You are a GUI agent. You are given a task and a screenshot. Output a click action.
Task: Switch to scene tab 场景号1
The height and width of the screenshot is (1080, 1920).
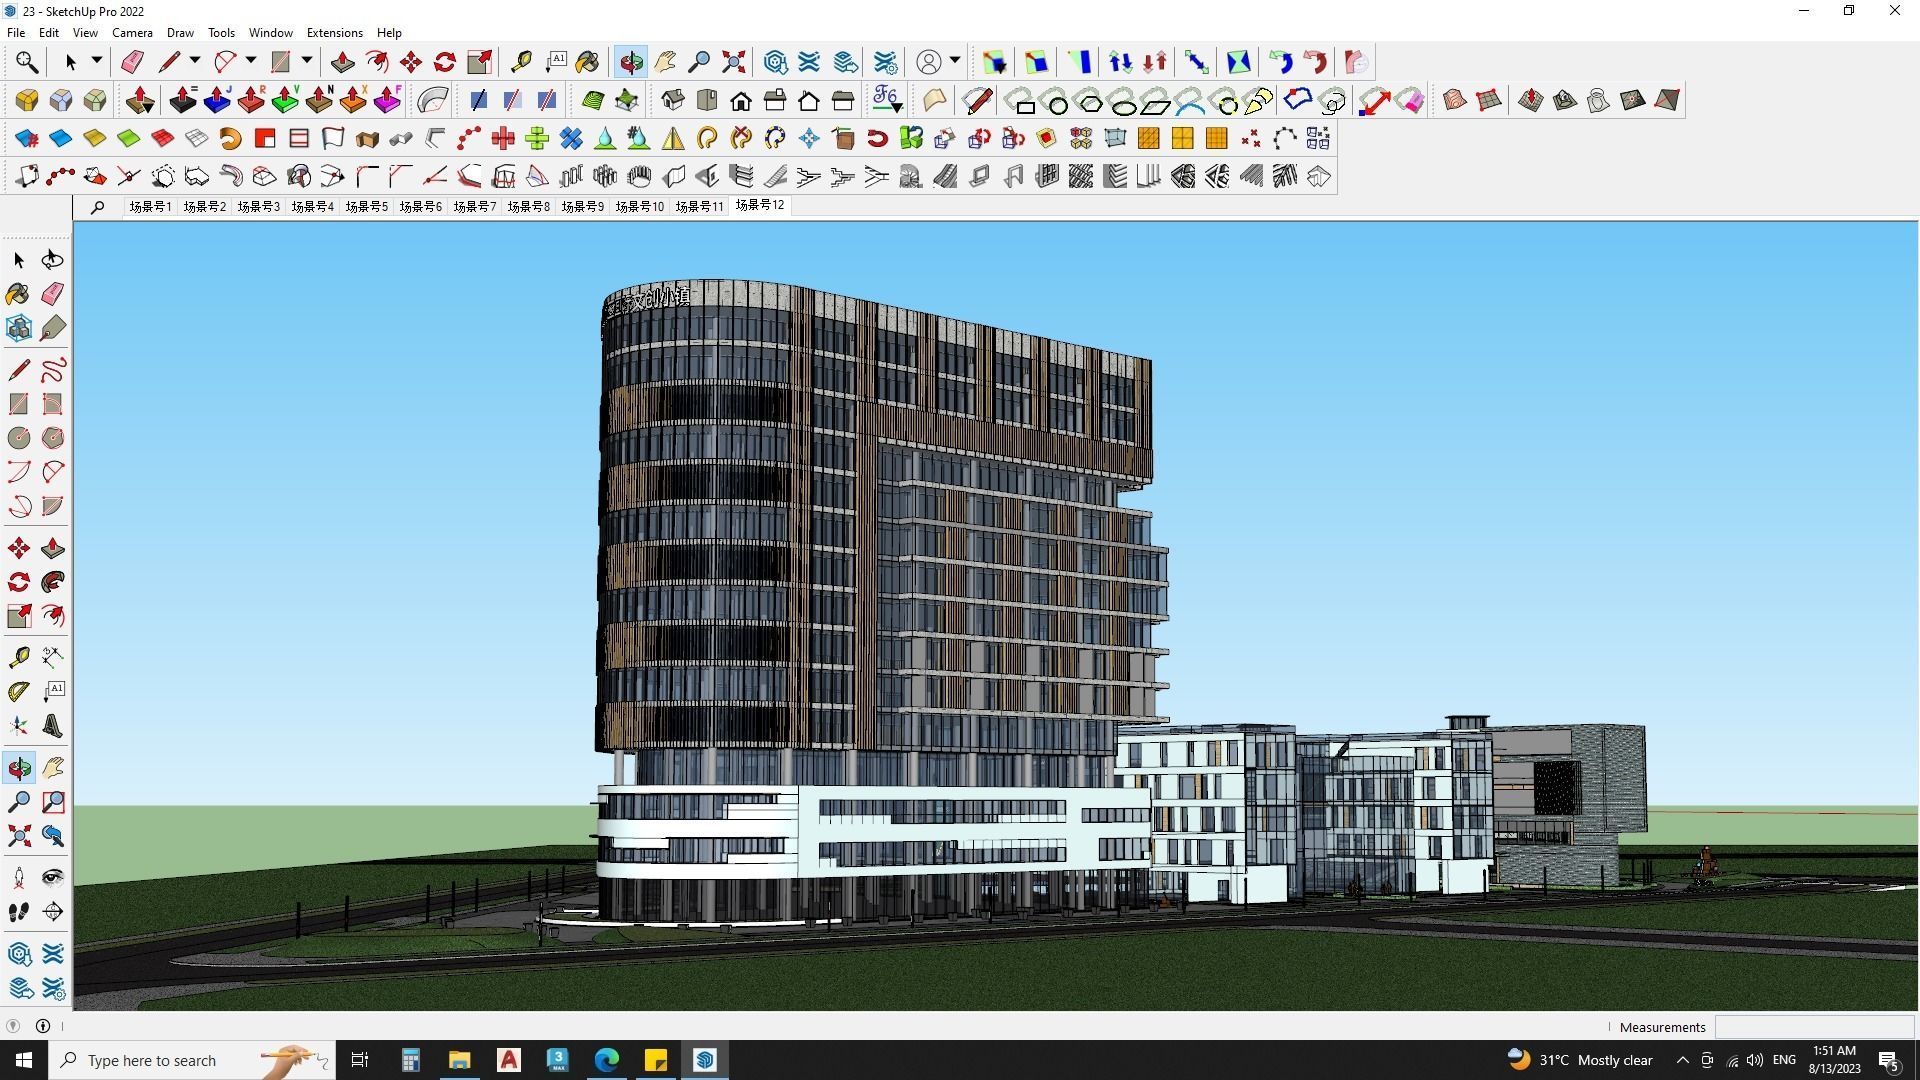point(150,207)
